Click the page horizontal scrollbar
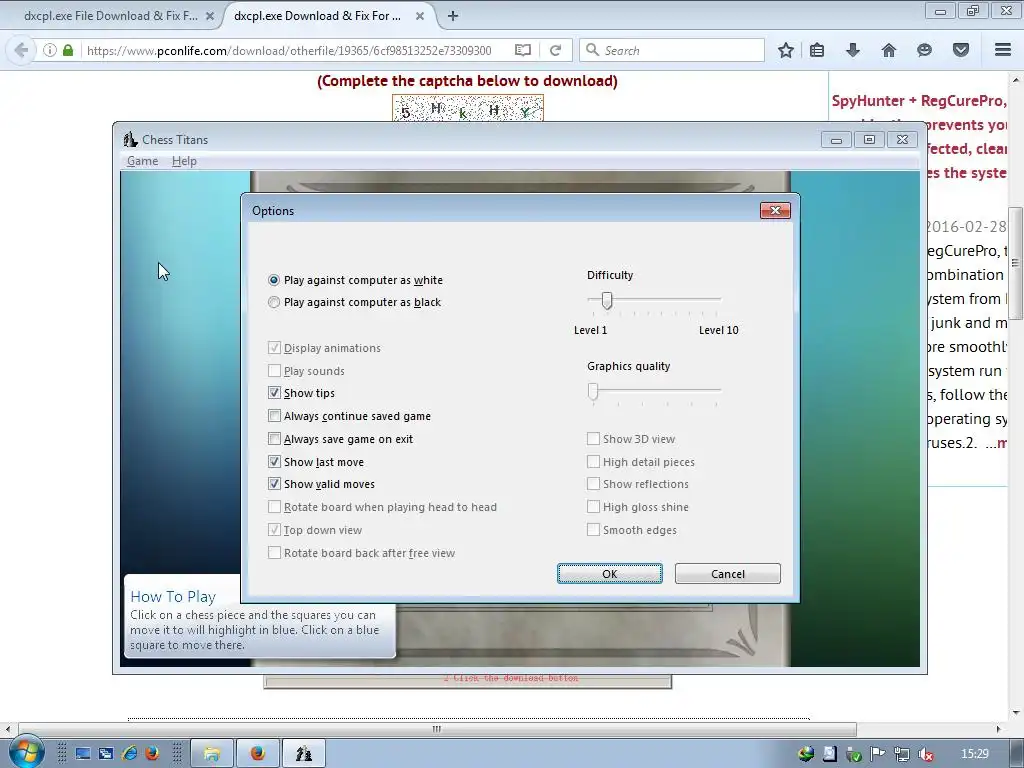The height and width of the screenshot is (768, 1024). [437, 729]
